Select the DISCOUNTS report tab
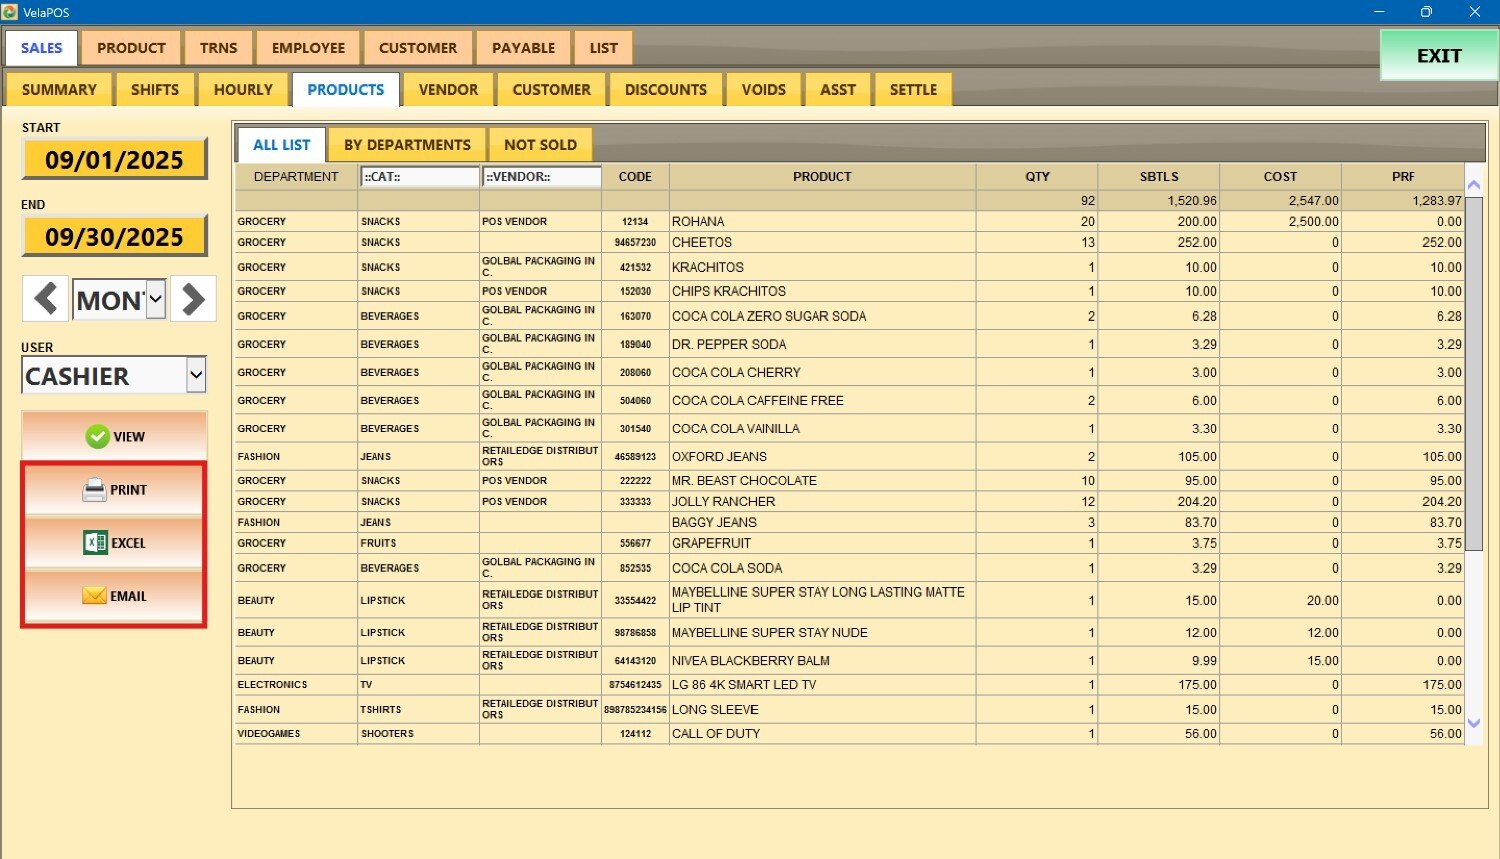1500x859 pixels. (x=665, y=90)
